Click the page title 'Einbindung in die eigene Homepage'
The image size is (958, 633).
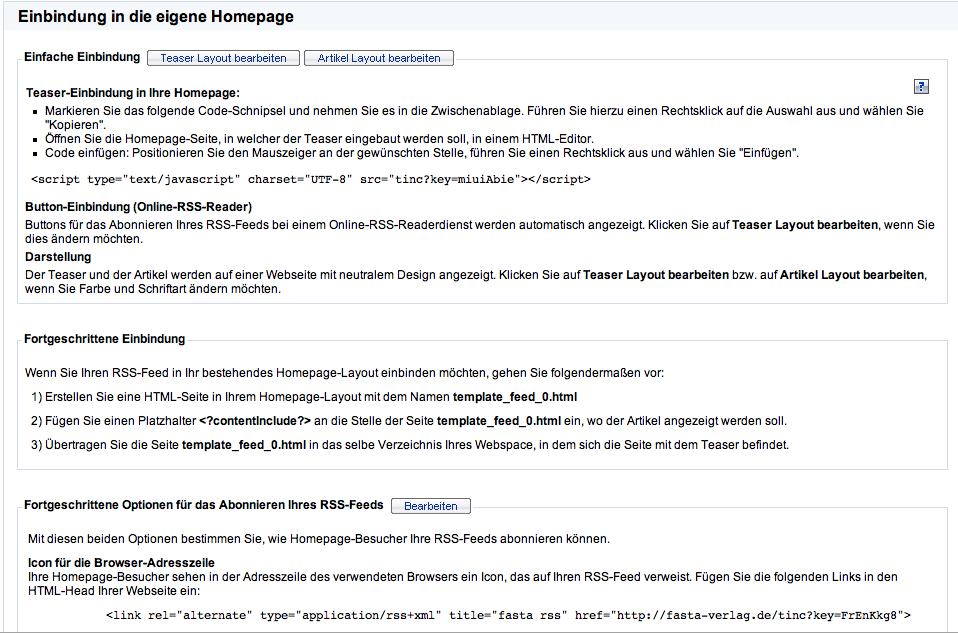click(x=155, y=17)
